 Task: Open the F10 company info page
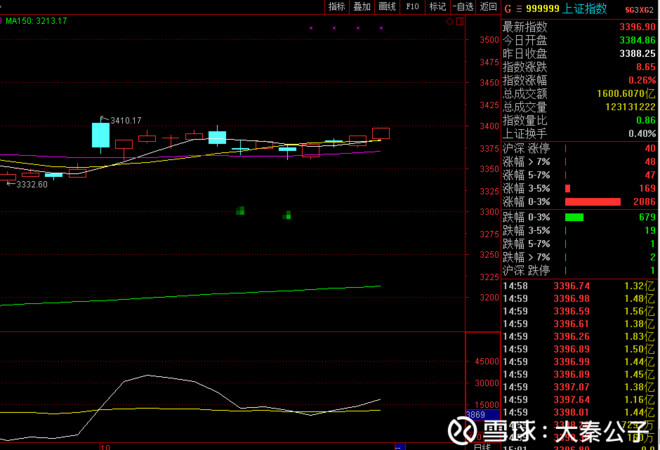pos(412,7)
